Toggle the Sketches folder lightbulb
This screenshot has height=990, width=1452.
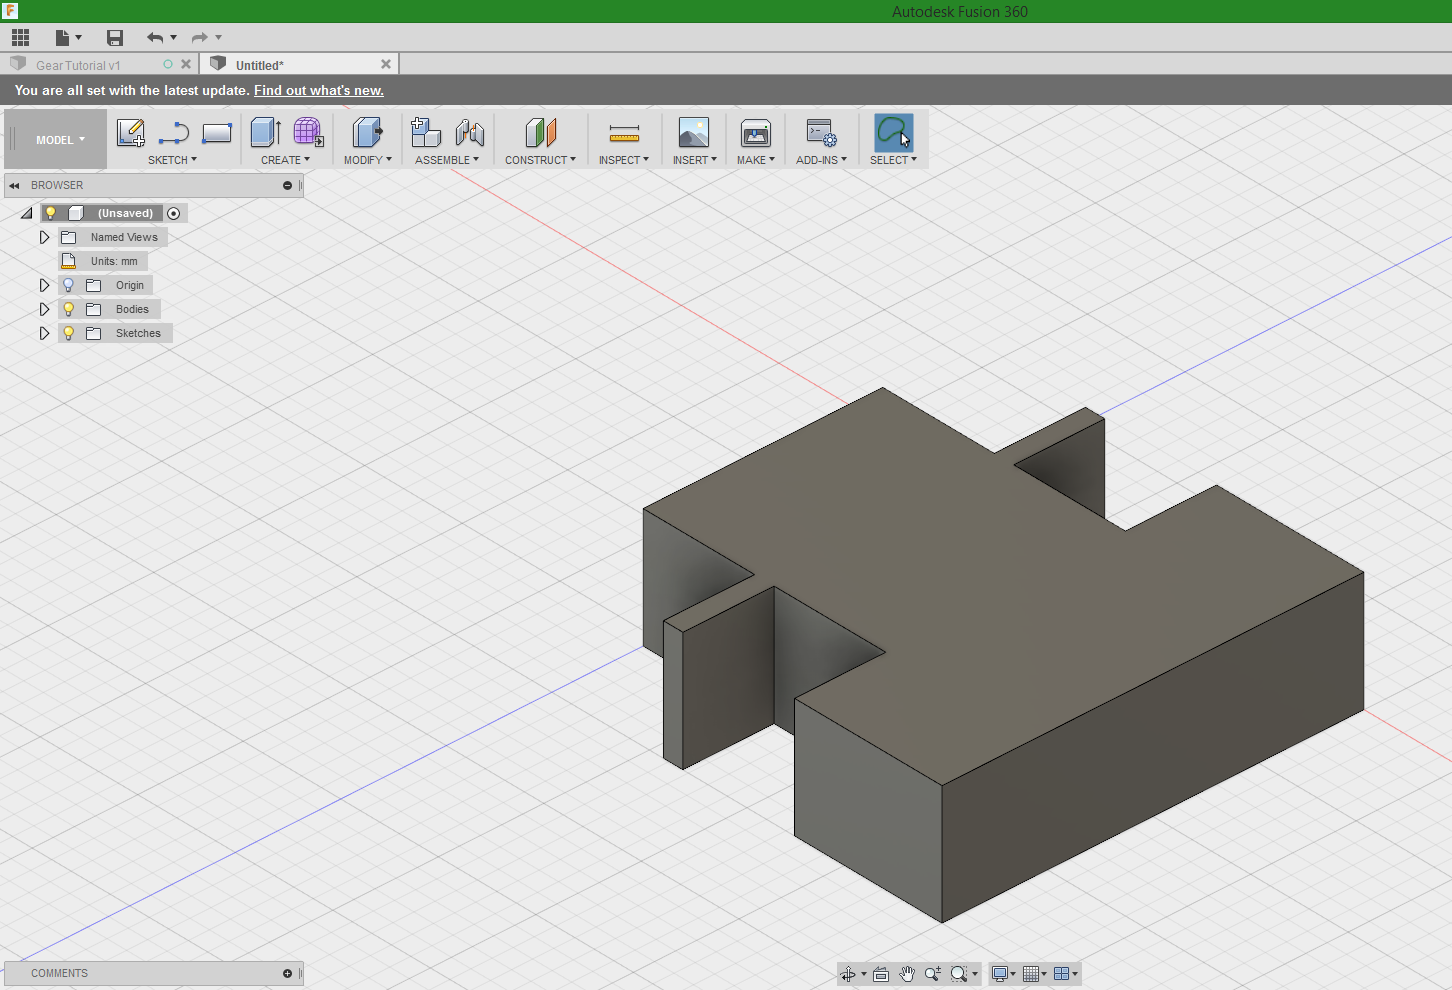(x=67, y=332)
